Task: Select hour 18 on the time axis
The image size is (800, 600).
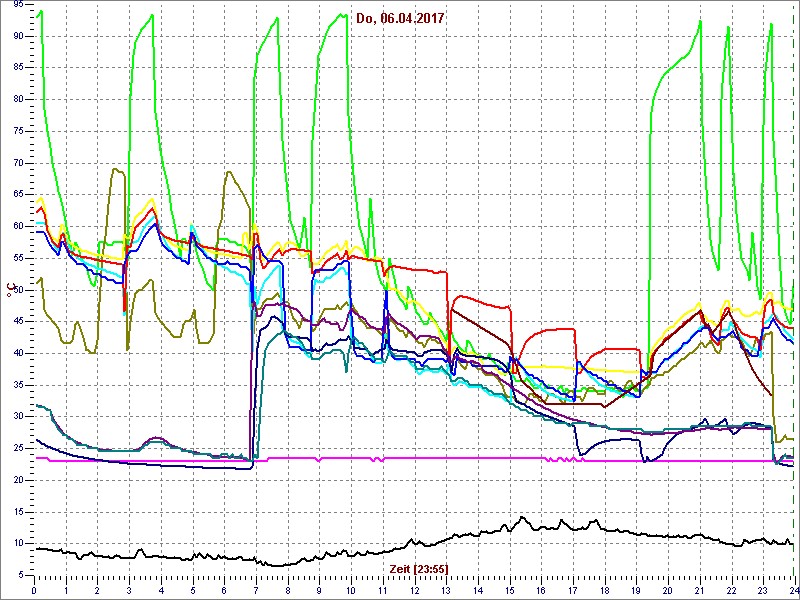Action: point(604,589)
